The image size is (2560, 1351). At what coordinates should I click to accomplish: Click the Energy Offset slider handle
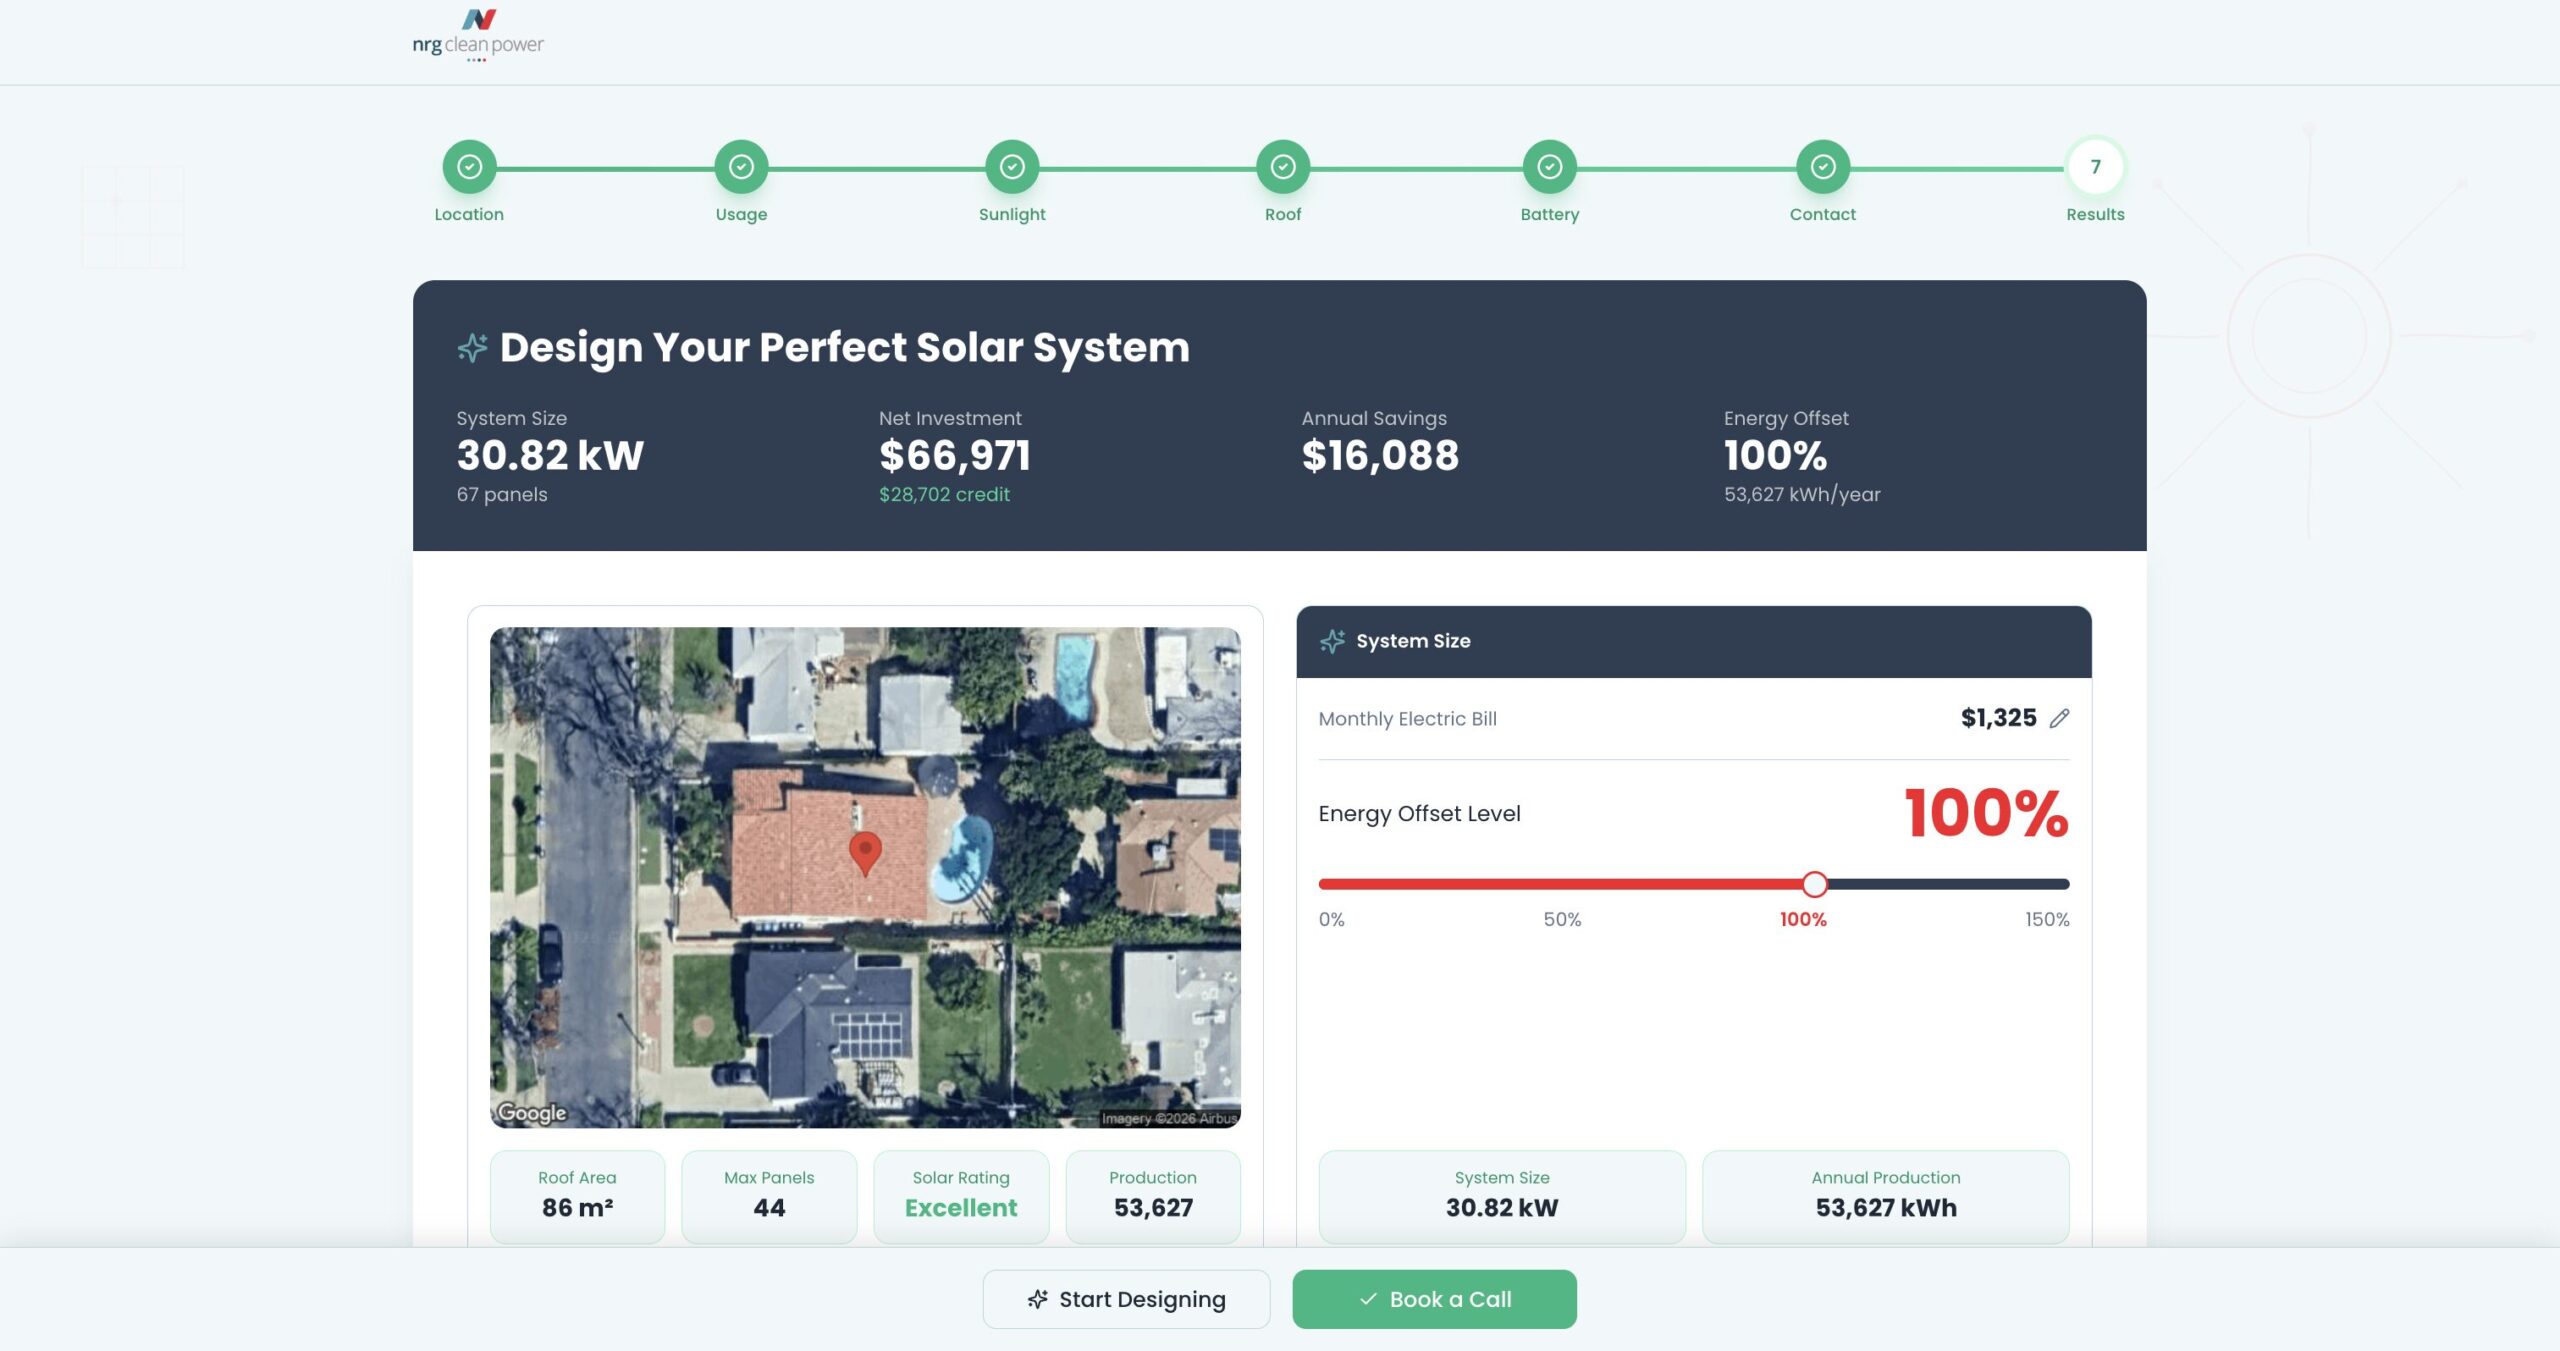[x=1815, y=884]
